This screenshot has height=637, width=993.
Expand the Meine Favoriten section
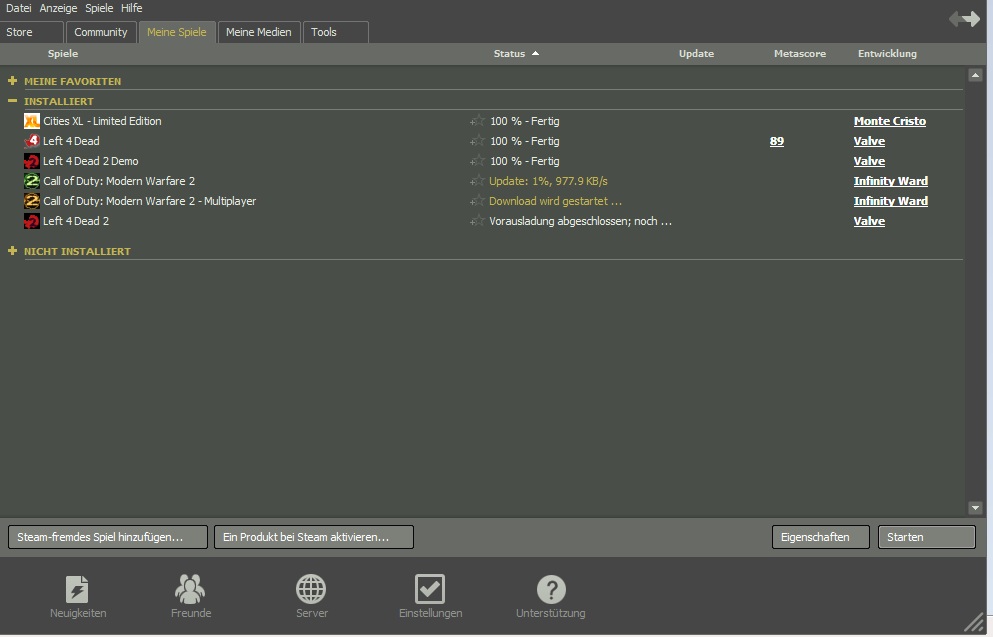[12, 81]
